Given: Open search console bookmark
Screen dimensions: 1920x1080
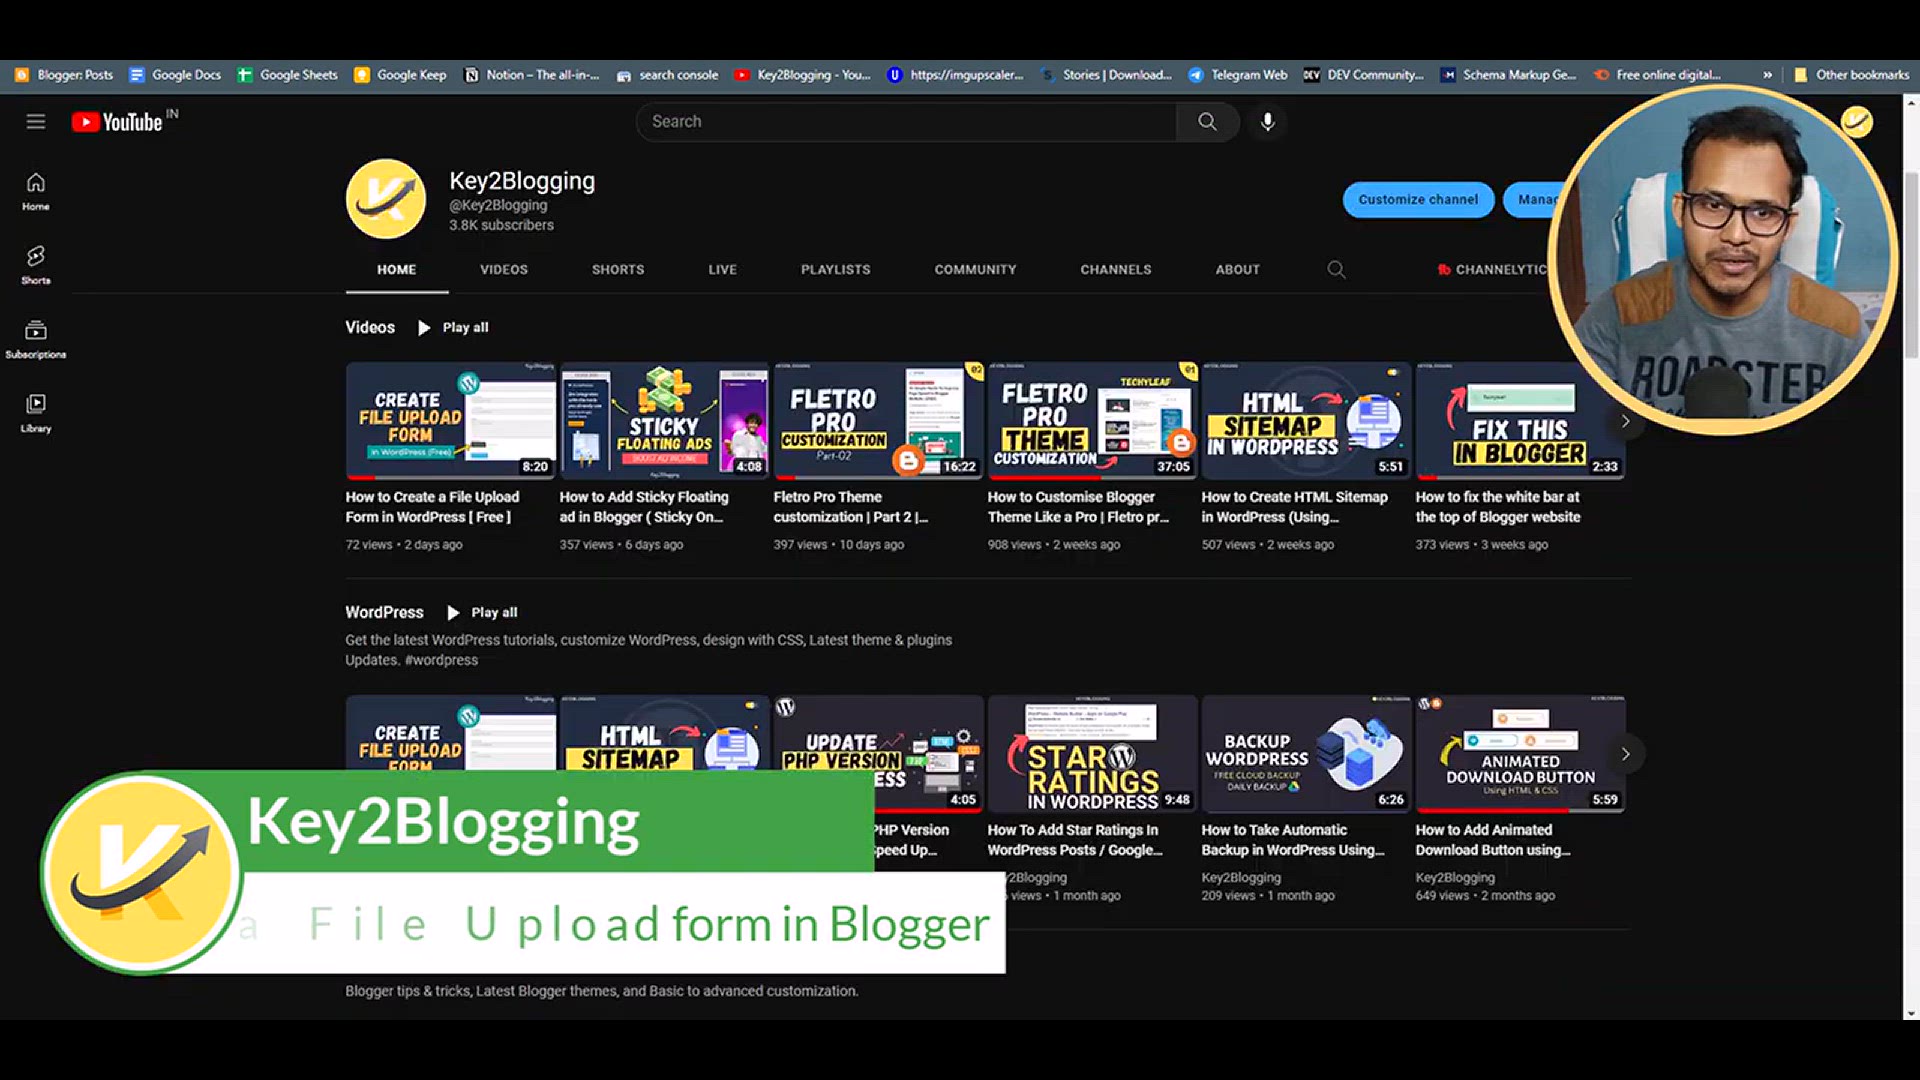Looking at the screenshot, I should click(667, 75).
